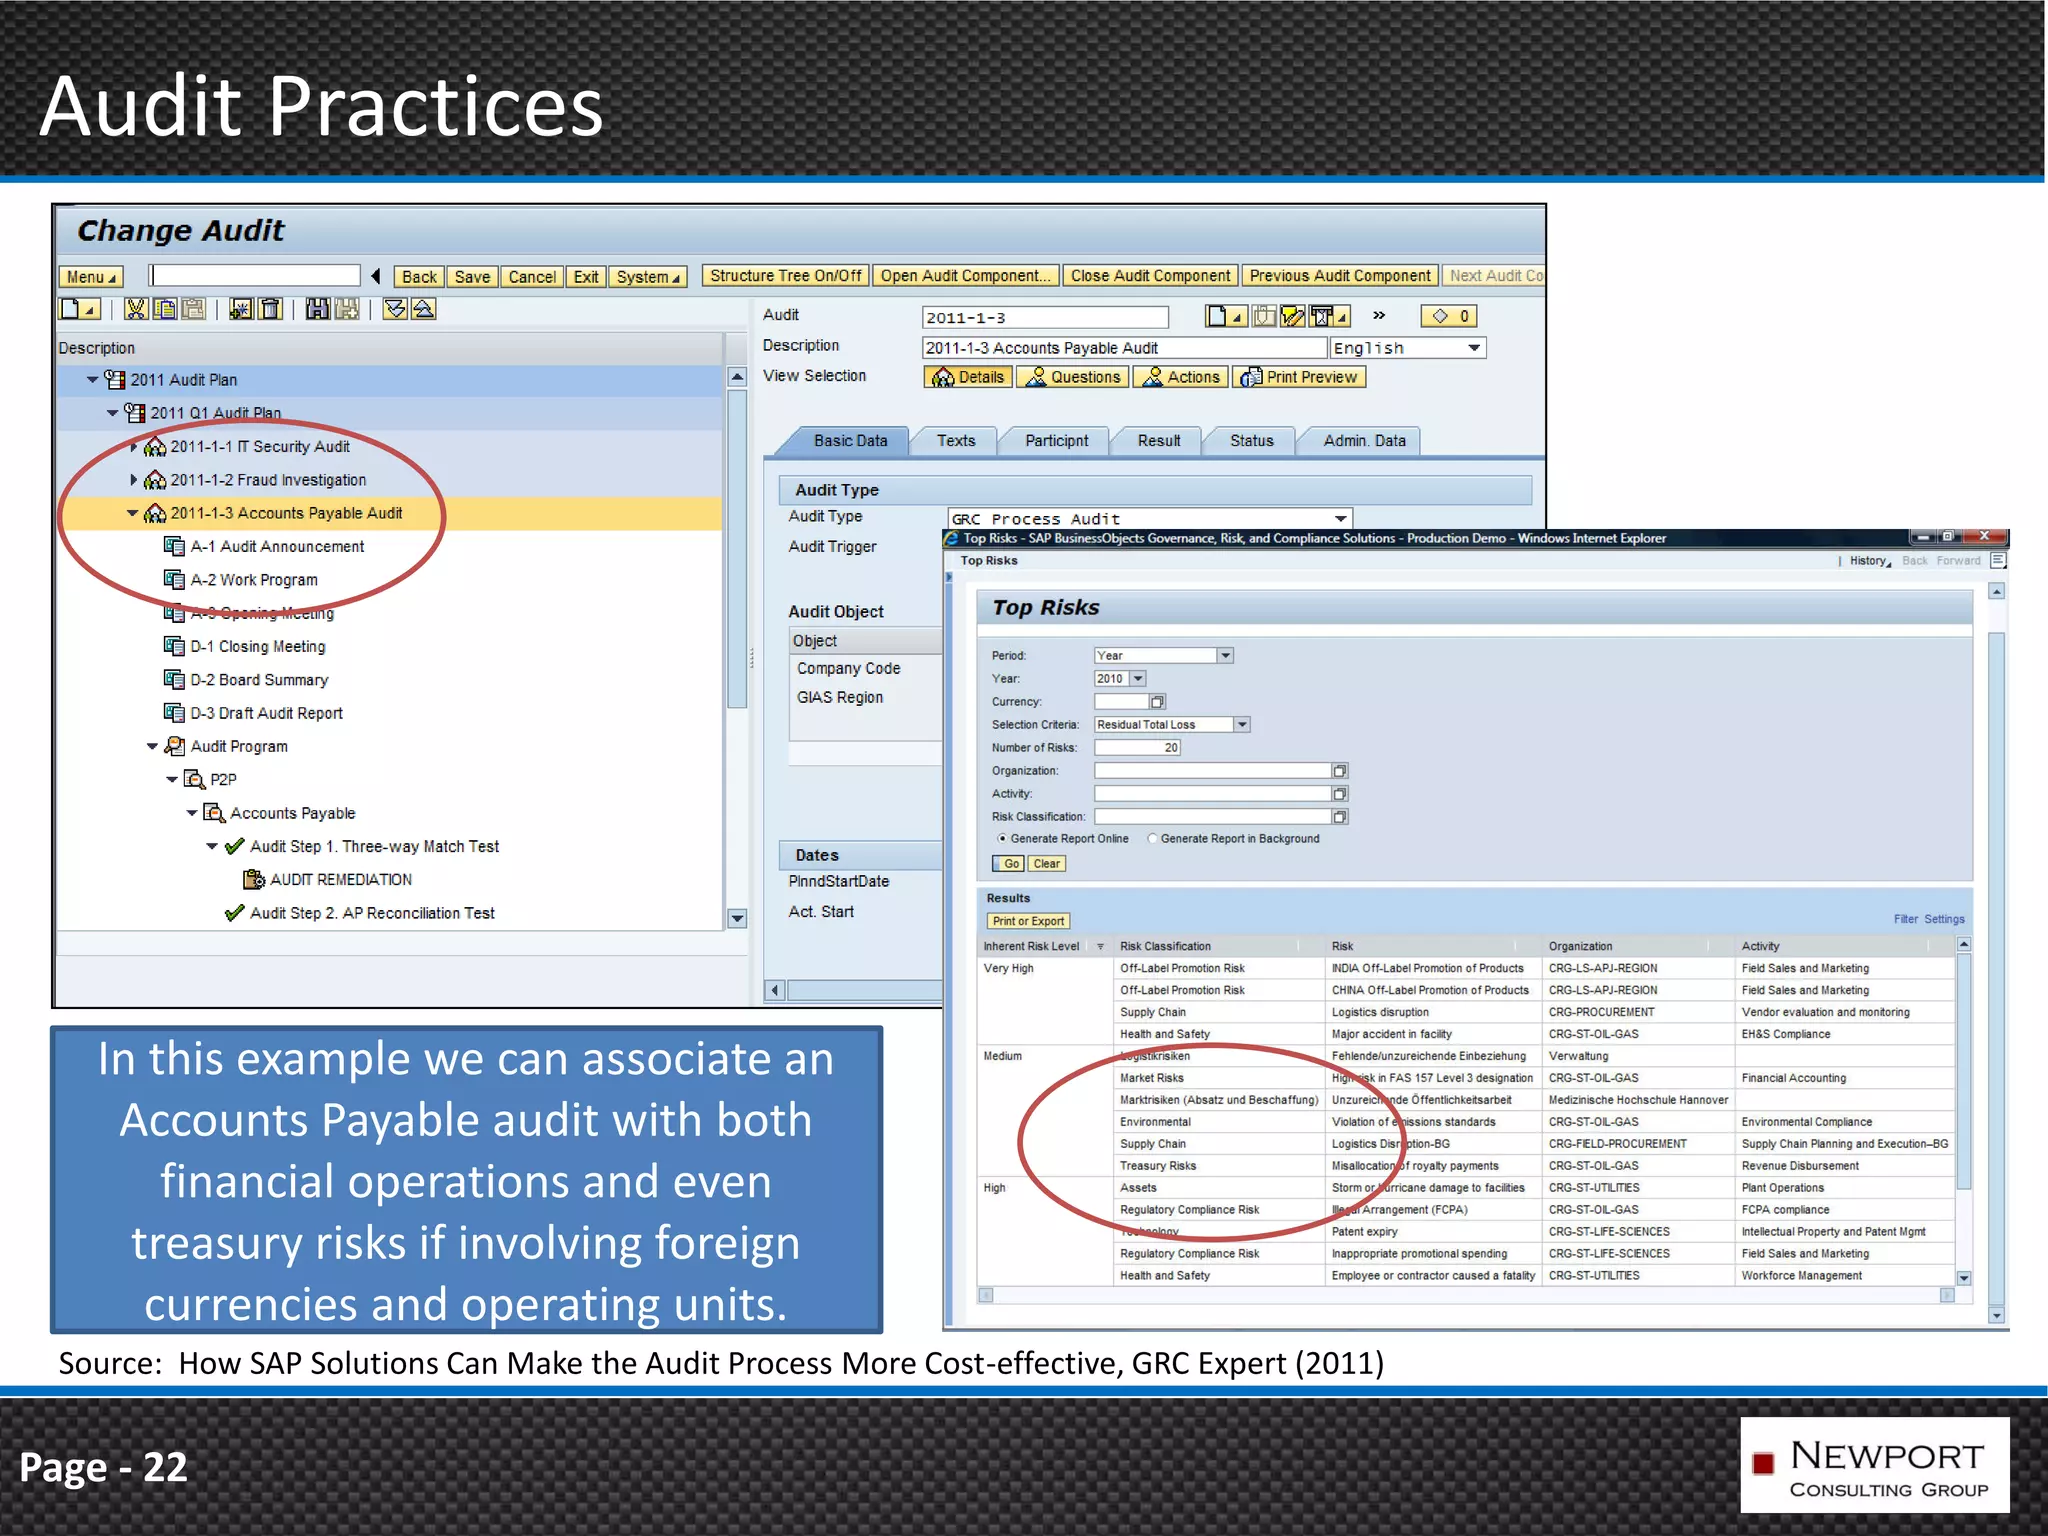Switch to the Status tab
Viewport: 2048px width, 1536px height.
[1252, 441]
